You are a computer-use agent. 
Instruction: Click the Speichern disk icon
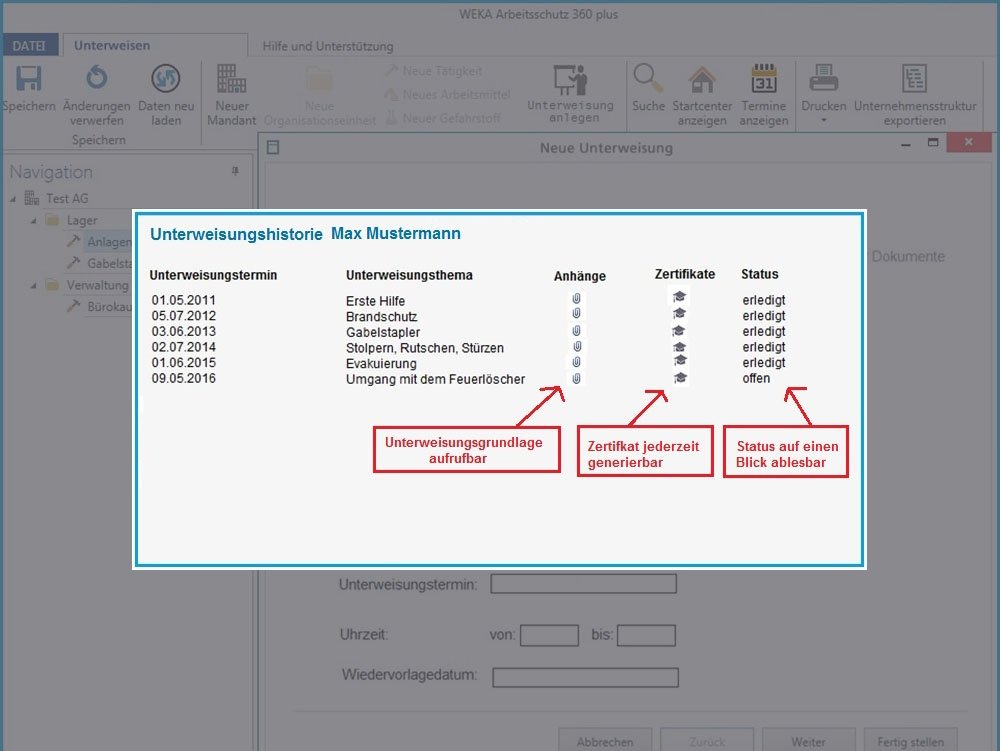pyautogui.click(x=29, y=79)
